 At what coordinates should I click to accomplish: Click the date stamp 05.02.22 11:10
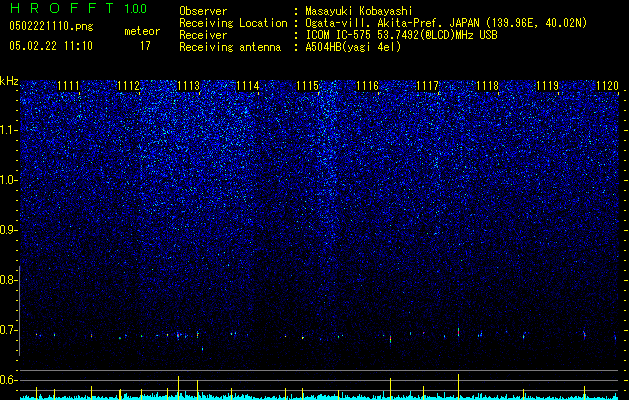point(51,46)
